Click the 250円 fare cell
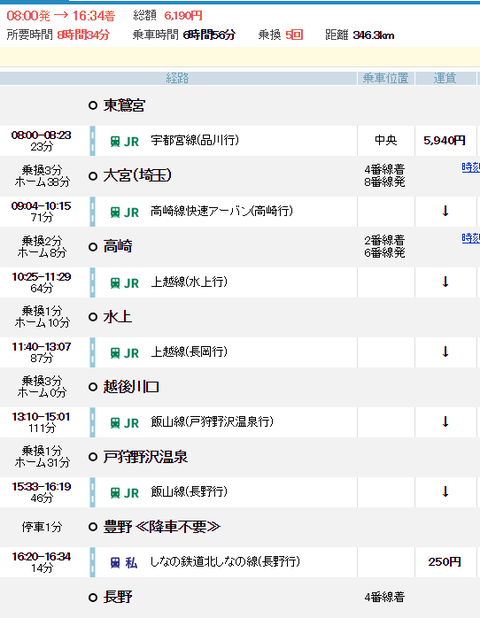 click(x=445, y=562)
